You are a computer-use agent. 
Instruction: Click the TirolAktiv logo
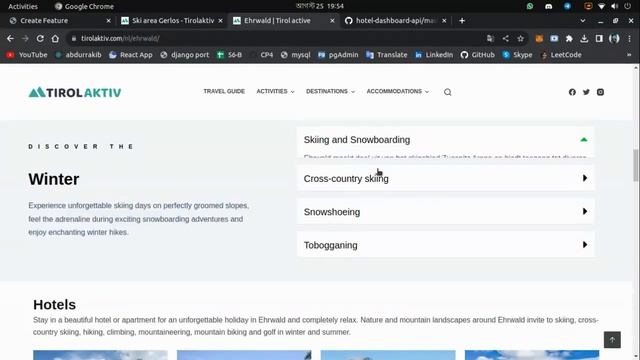pyautogui.click(x=75, y=92)
